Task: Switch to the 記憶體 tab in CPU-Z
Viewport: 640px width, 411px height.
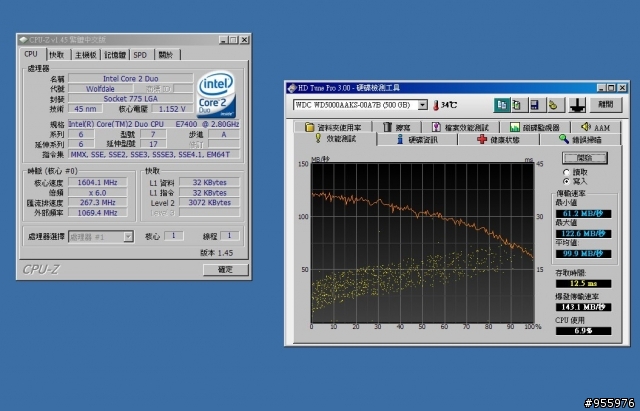Action: pyautogui.click(x=115, y=55)
